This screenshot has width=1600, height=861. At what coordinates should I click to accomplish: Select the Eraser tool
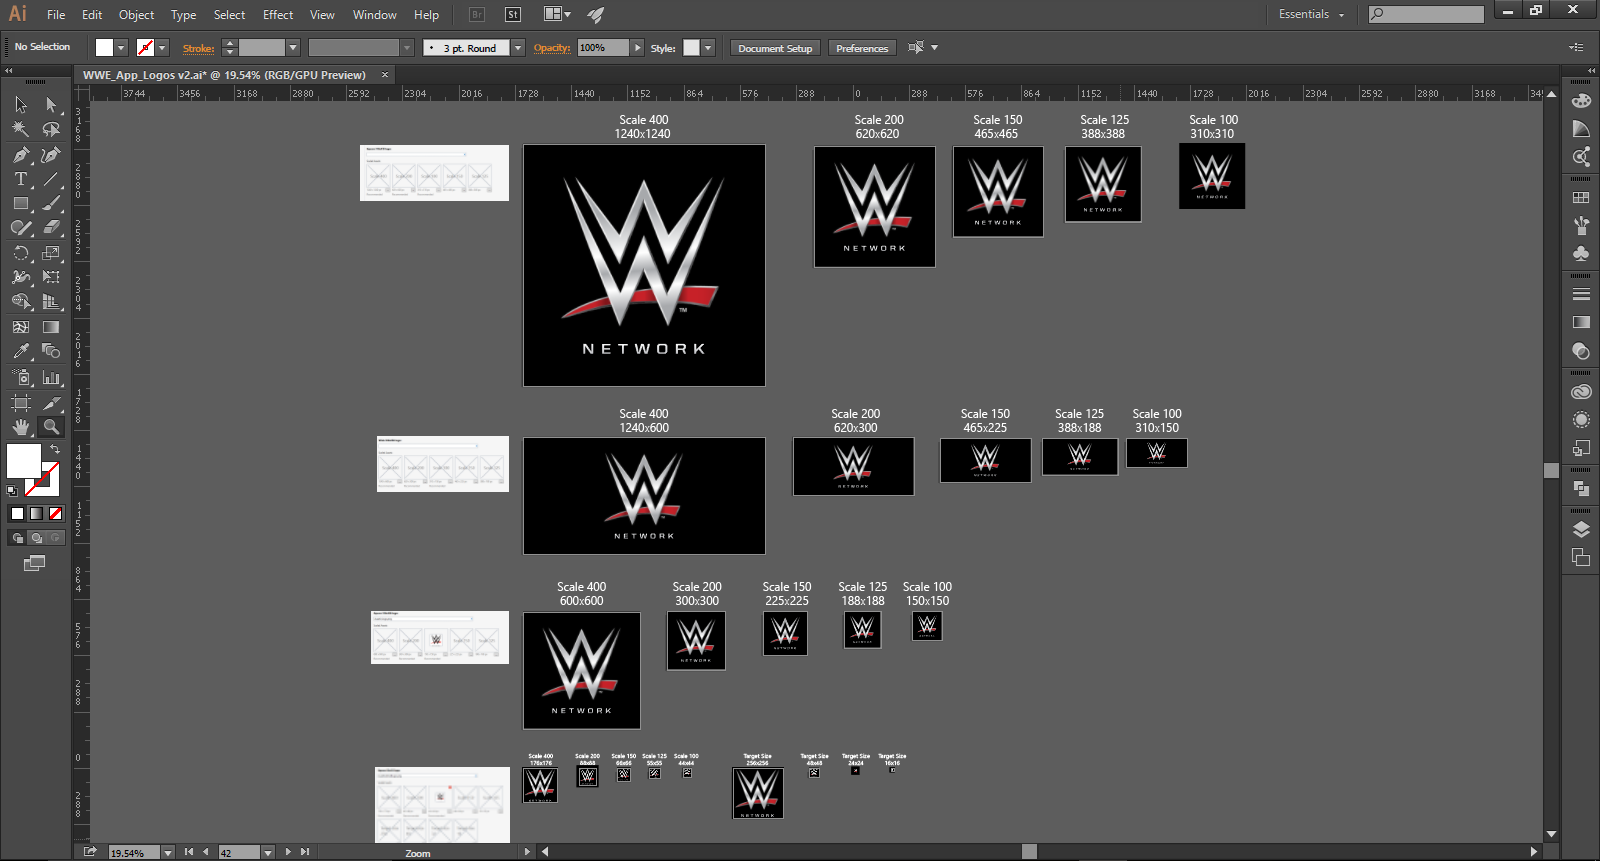[51, 227]
